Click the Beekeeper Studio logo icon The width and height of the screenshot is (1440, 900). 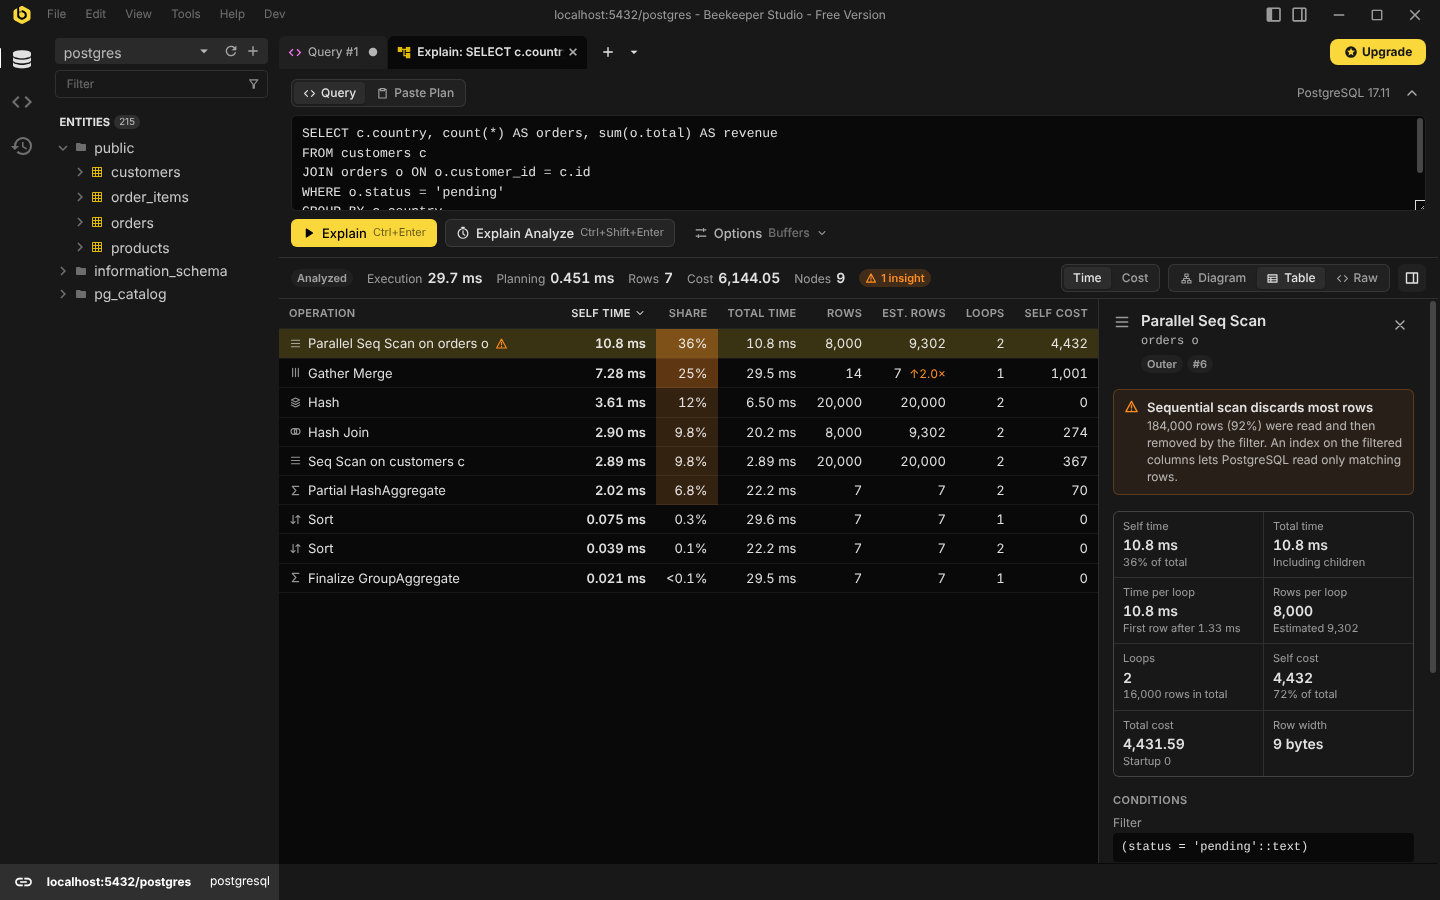pos(21,14)
